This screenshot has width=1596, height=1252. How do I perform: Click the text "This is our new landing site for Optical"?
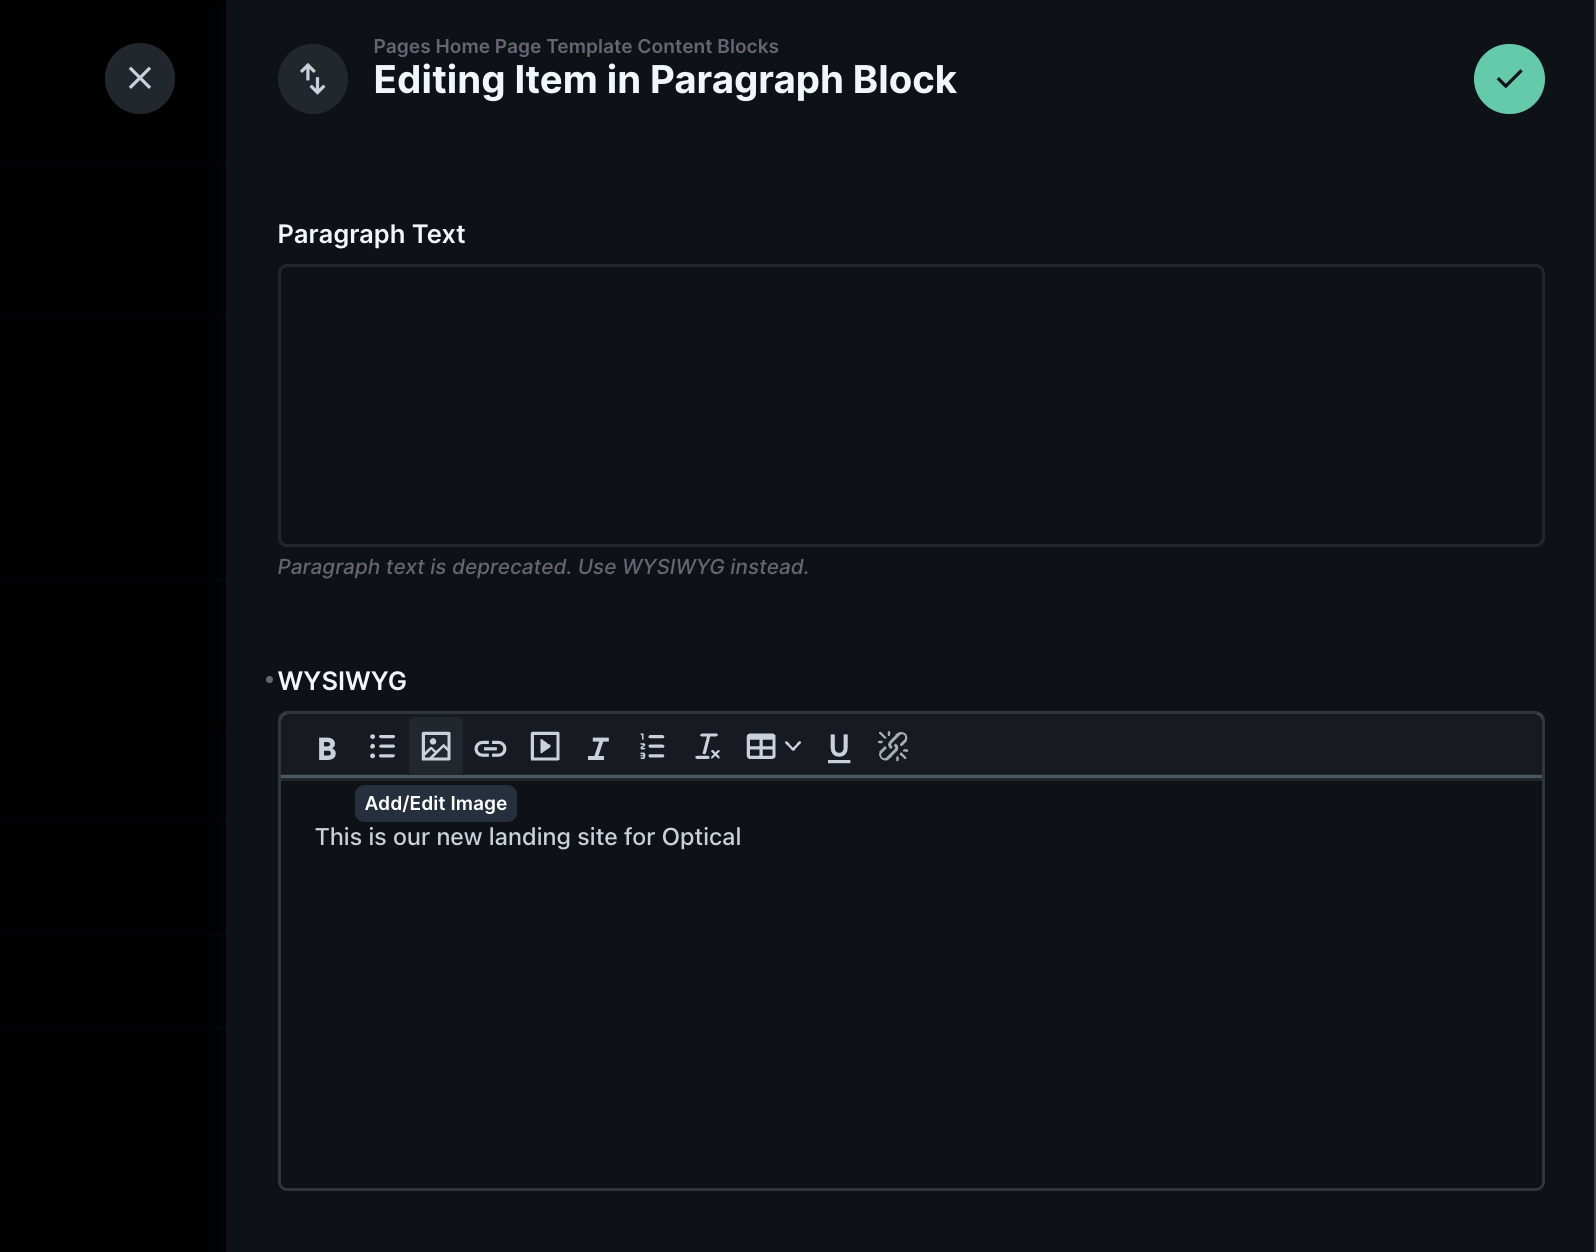pyautogui.click(x=528, y=837)
